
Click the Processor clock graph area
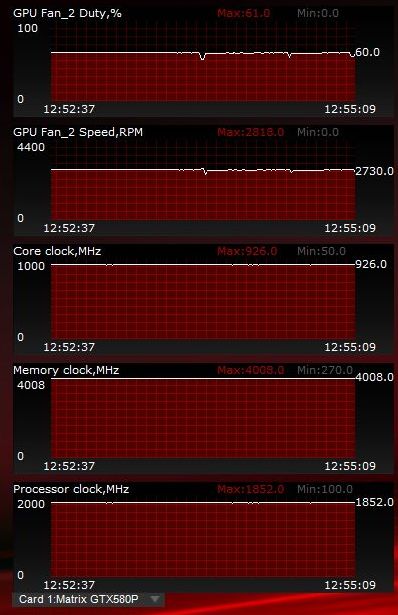click(x=203, y=537)
